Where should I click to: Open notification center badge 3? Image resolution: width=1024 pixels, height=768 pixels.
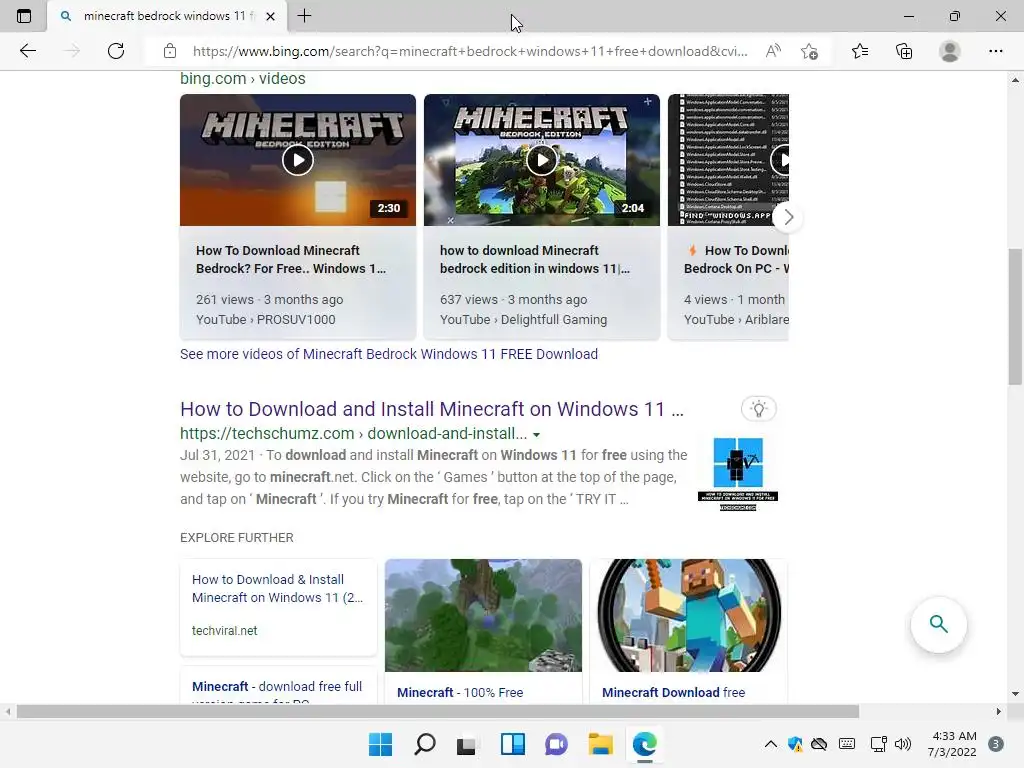point(996,744)
